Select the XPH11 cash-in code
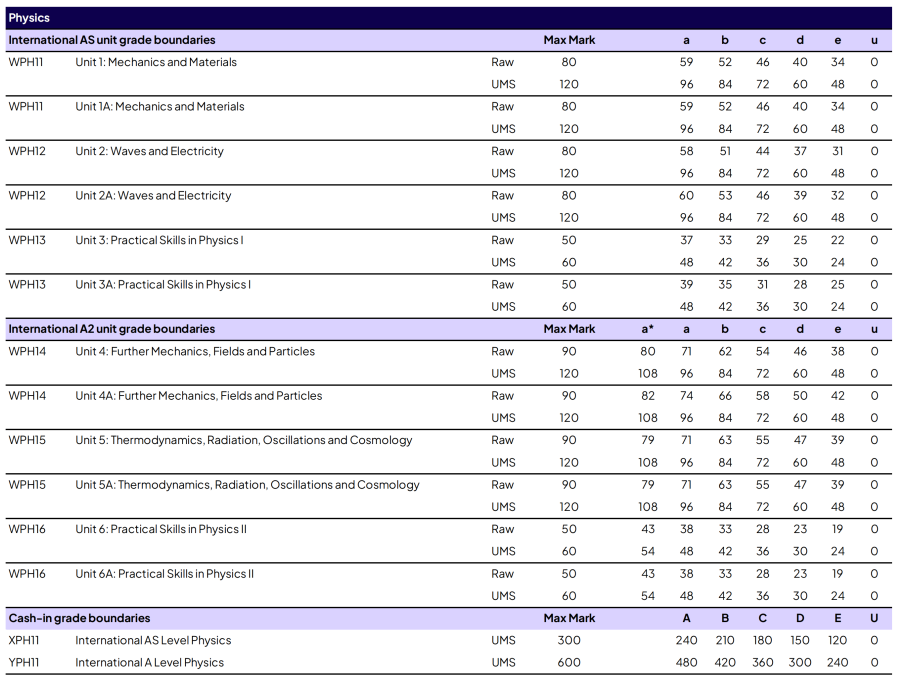Image resolution: width=899 pixels, height=681 pixels. point(25,641)
